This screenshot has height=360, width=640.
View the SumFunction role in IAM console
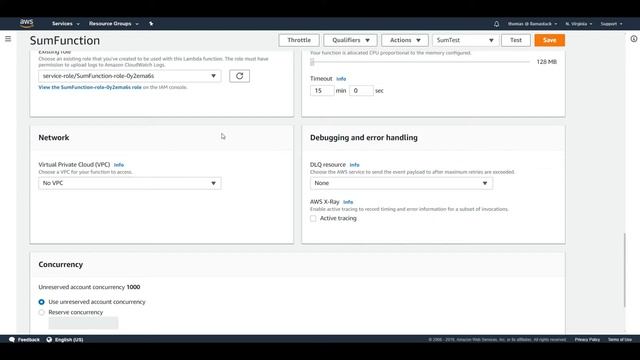(x=90, y=87)
